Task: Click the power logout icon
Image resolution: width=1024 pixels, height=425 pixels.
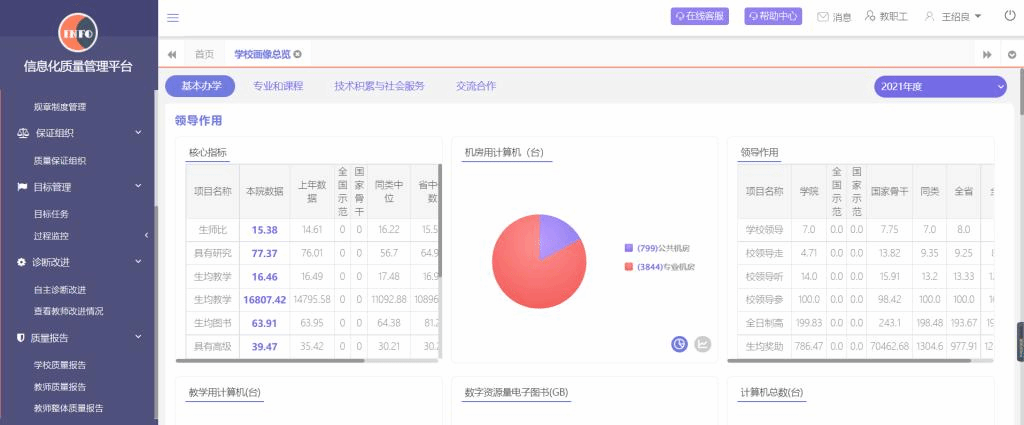Action: pos(1009,16)
